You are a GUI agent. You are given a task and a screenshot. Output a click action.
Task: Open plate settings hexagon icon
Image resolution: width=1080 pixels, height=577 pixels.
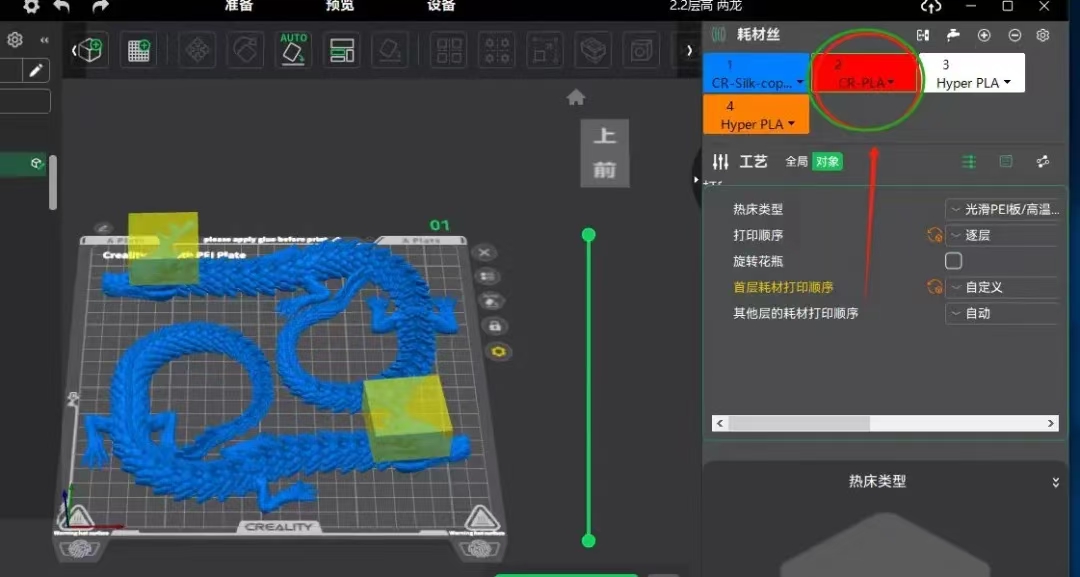(x=499, y=352)
